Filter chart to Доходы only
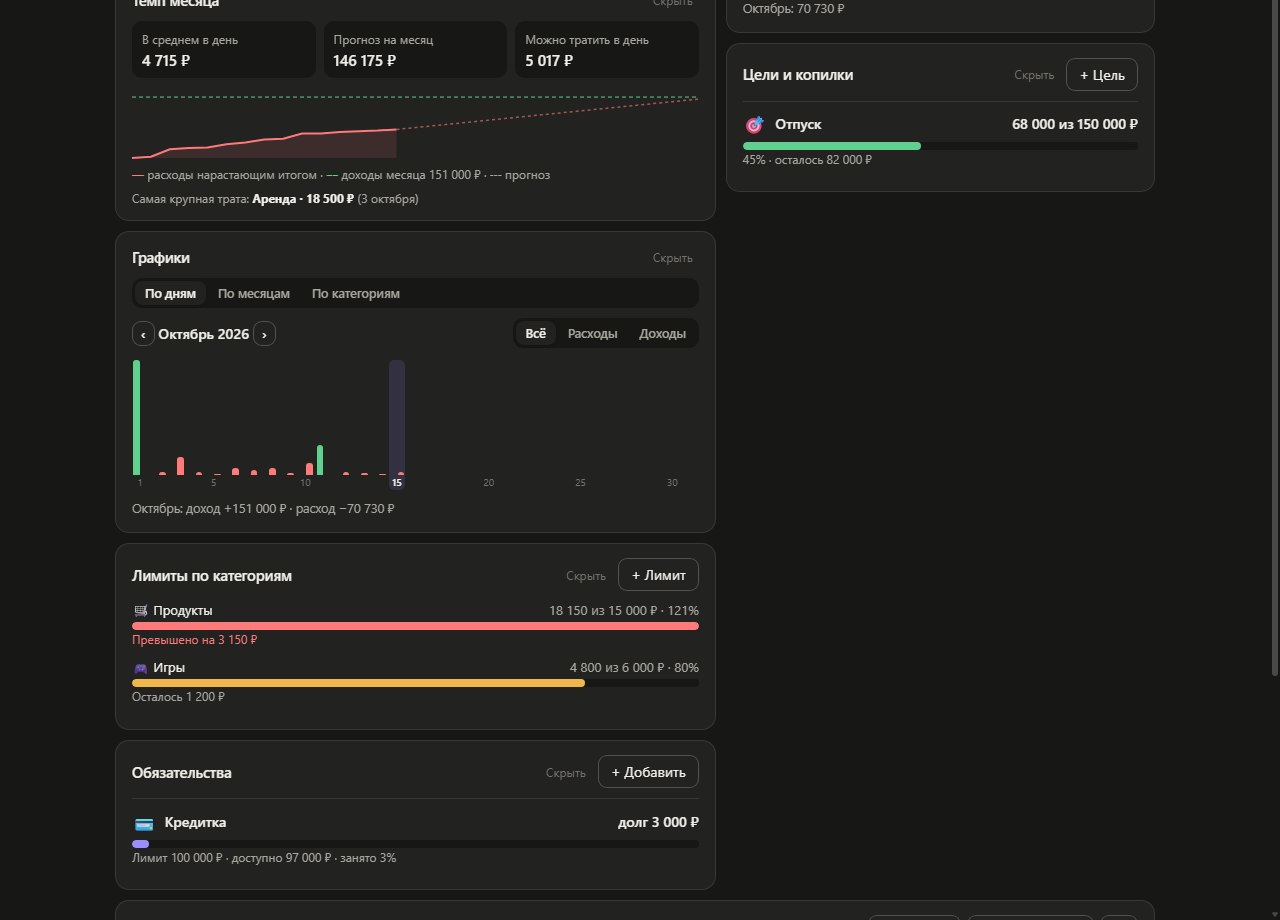The width and height of the screenshot is (1280, 920). (663, 334)
